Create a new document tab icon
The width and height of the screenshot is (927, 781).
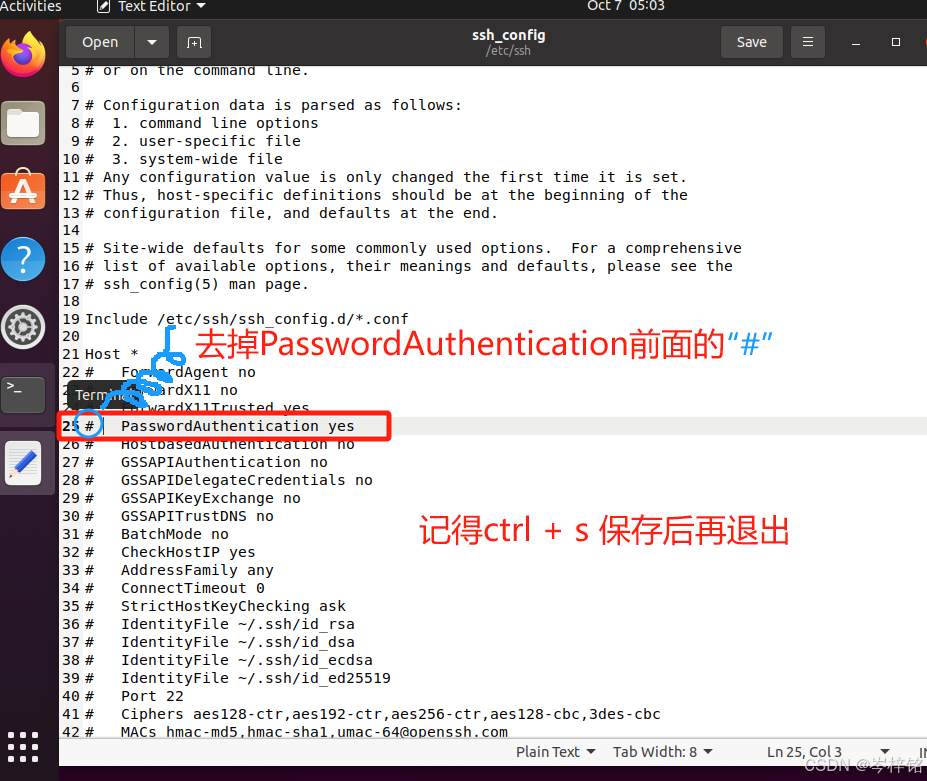click(x=195, y=43)
